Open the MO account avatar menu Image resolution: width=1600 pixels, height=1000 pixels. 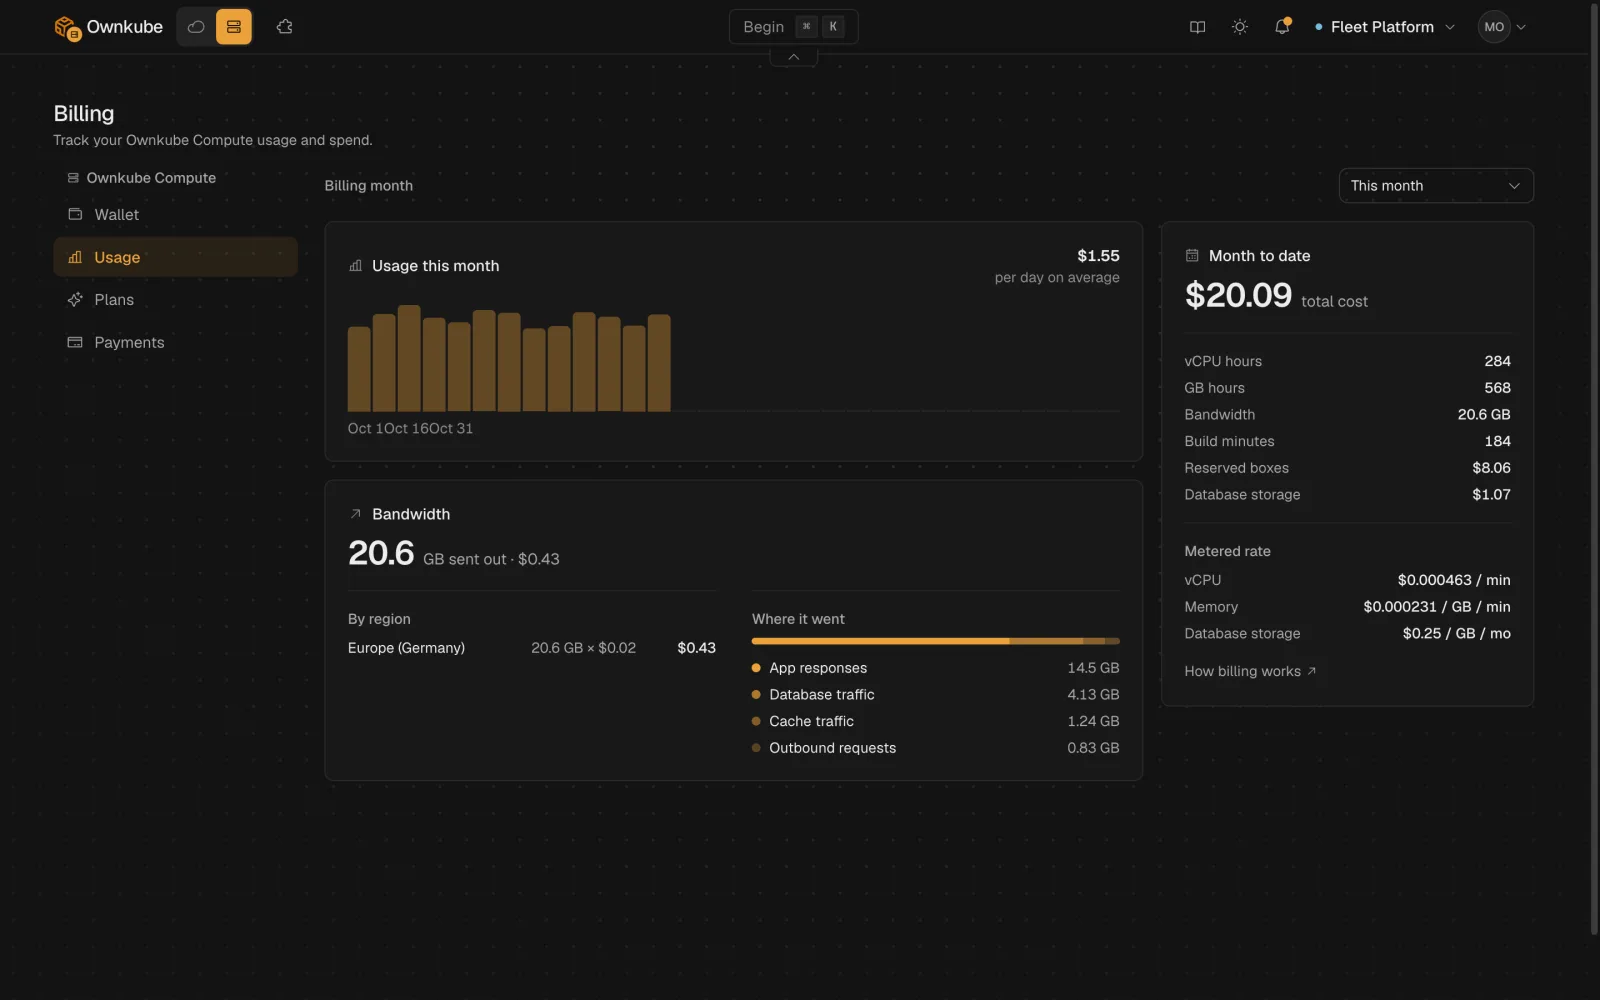pyautogui.click(x=1502, y=27)
